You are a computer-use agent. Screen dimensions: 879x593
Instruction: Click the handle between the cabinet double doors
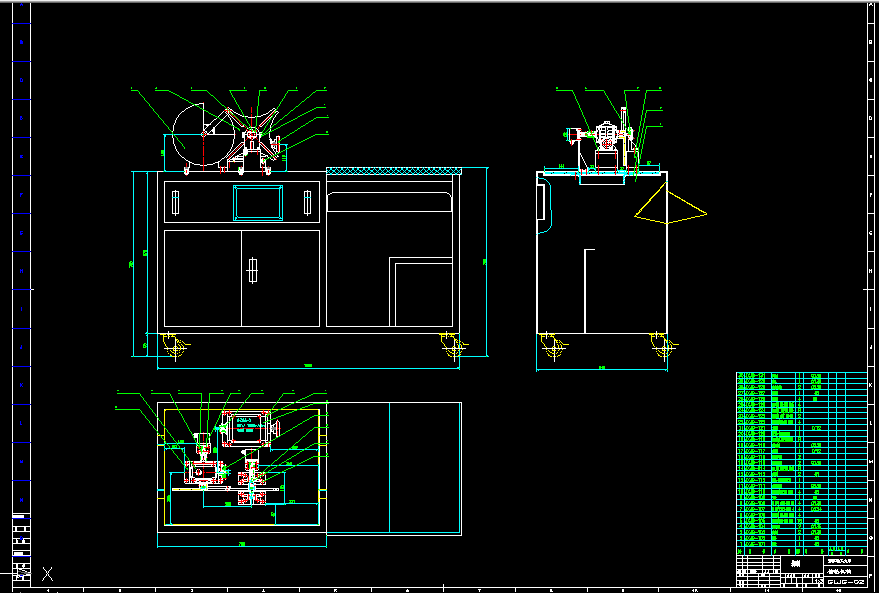click(x=253, y=271)
